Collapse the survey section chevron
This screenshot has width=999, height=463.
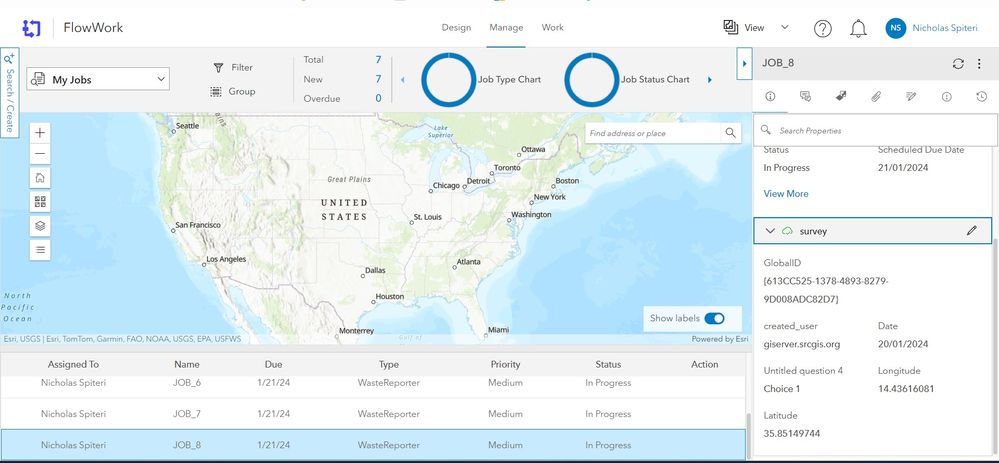[770, 231]
